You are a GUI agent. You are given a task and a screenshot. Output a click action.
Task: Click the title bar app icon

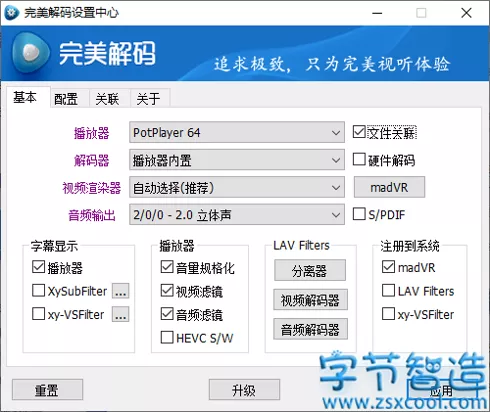pos(12,13)
